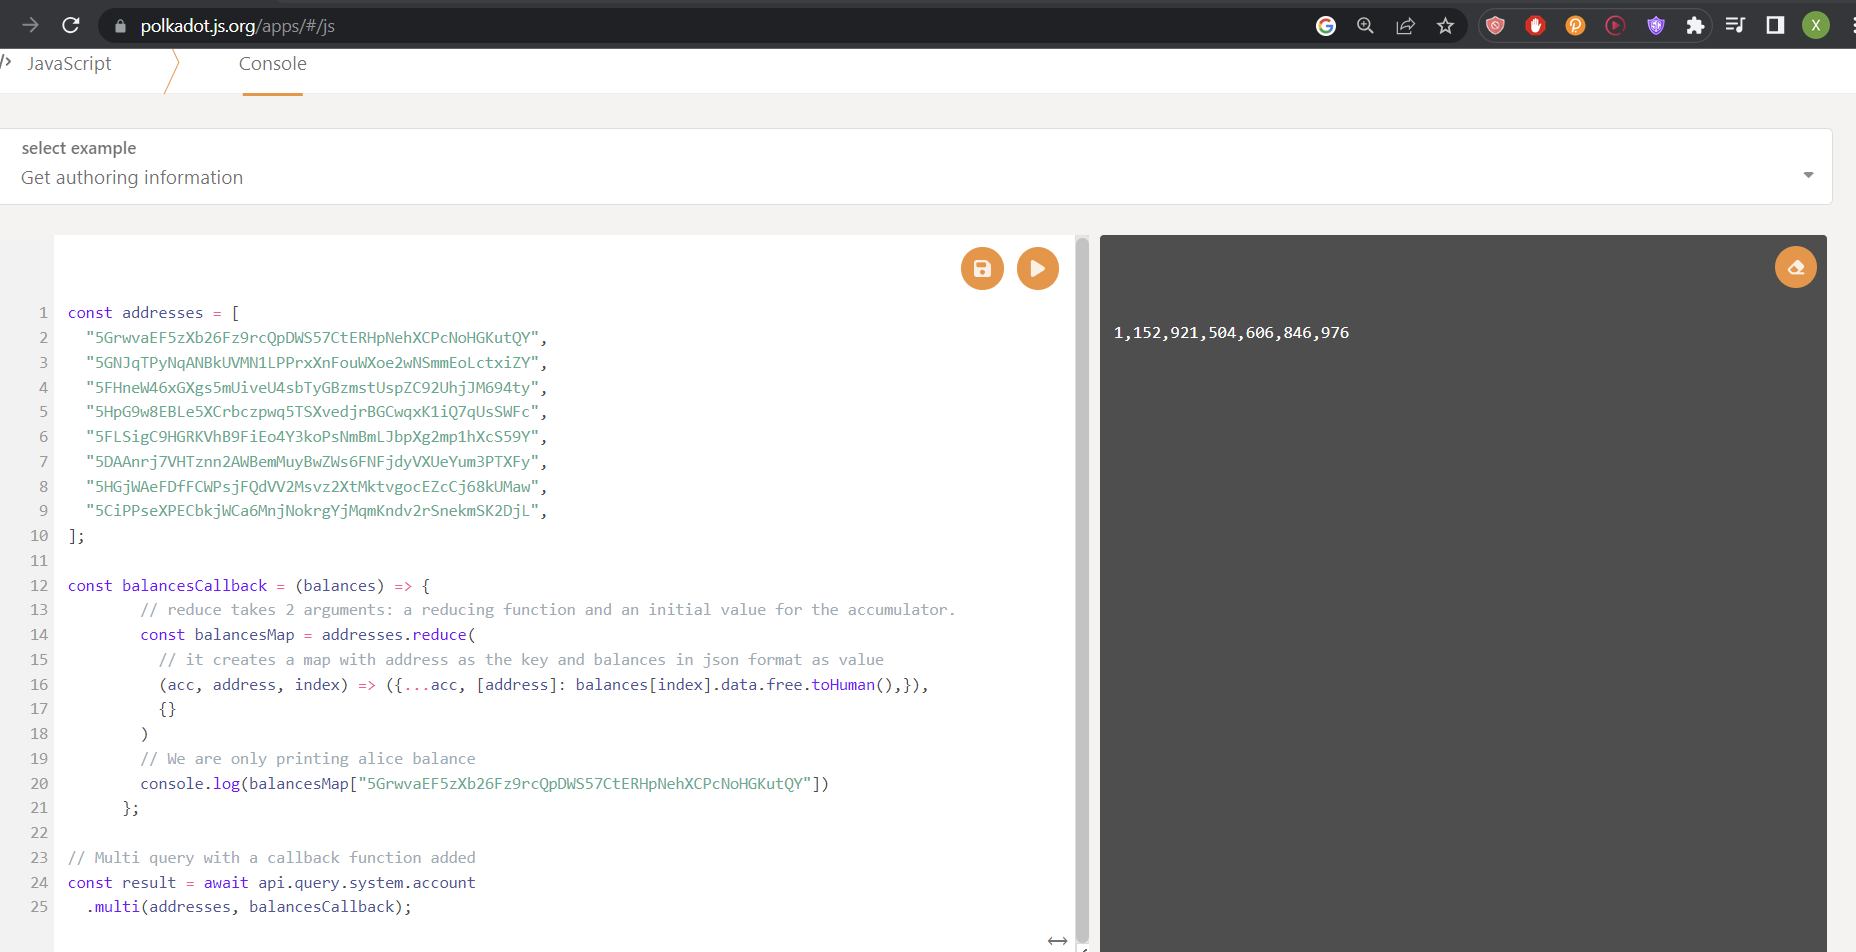
Task: Click console.log statement on line 20
Action: pyautogui.click(x=484, y=784)
